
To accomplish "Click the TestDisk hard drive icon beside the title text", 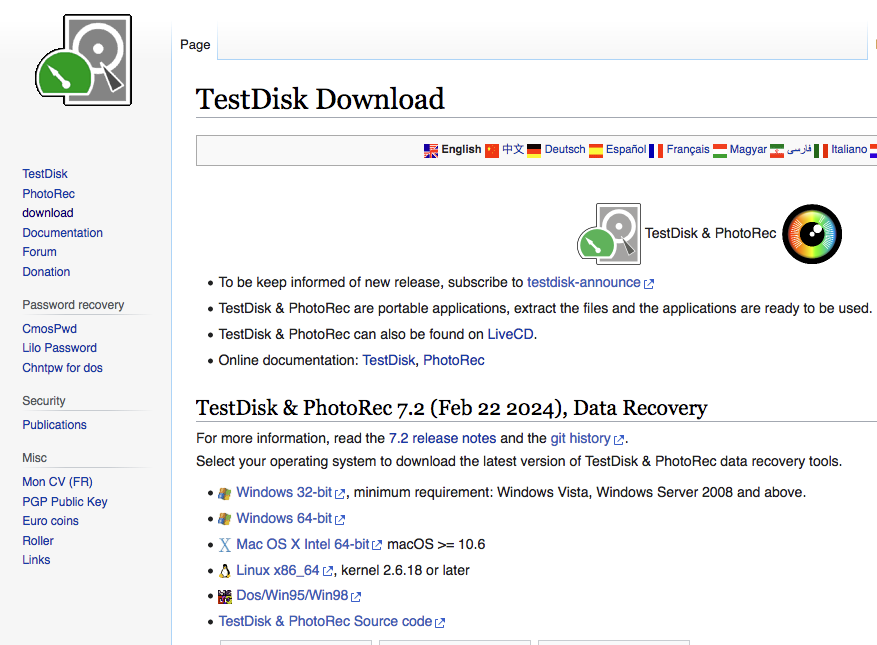I will tap(609, 233).
